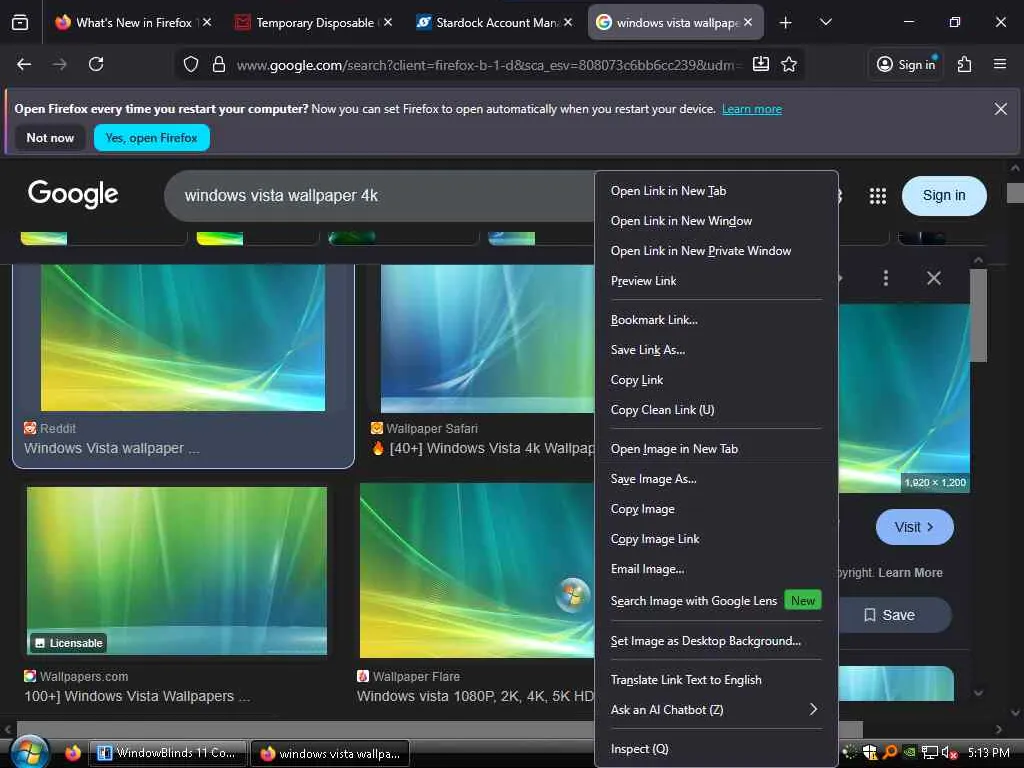Image resolution: width=1024 pixels, height=768 pixels.
Task: Open the Windows Start orb
Action: [29, 752]
